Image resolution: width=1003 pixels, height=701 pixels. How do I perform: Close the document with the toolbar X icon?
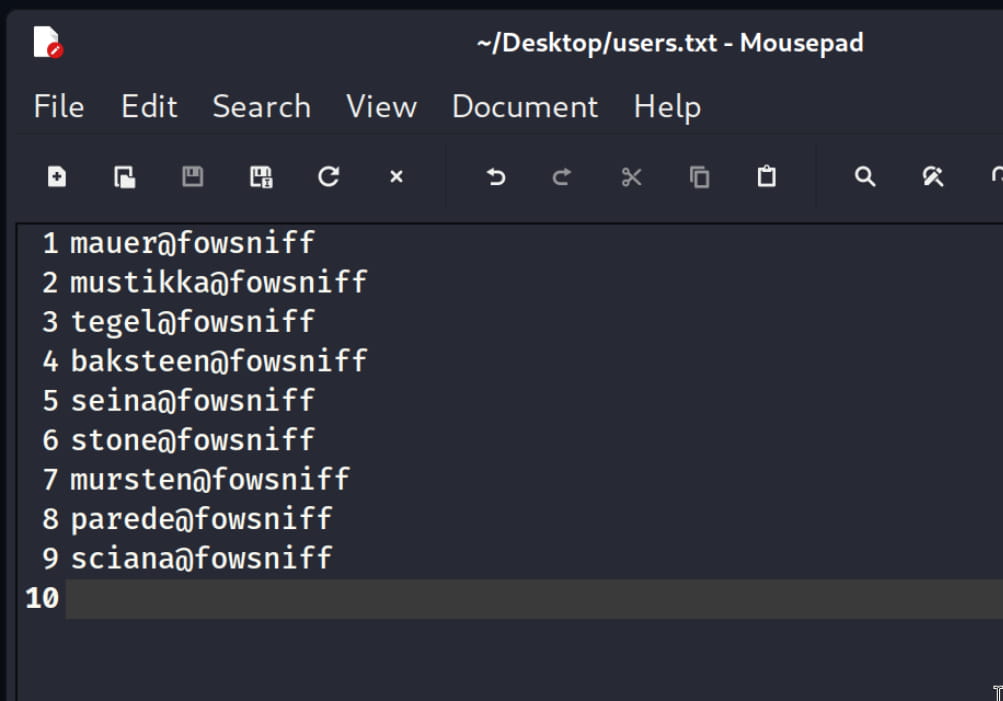click(x=396, y=177)
